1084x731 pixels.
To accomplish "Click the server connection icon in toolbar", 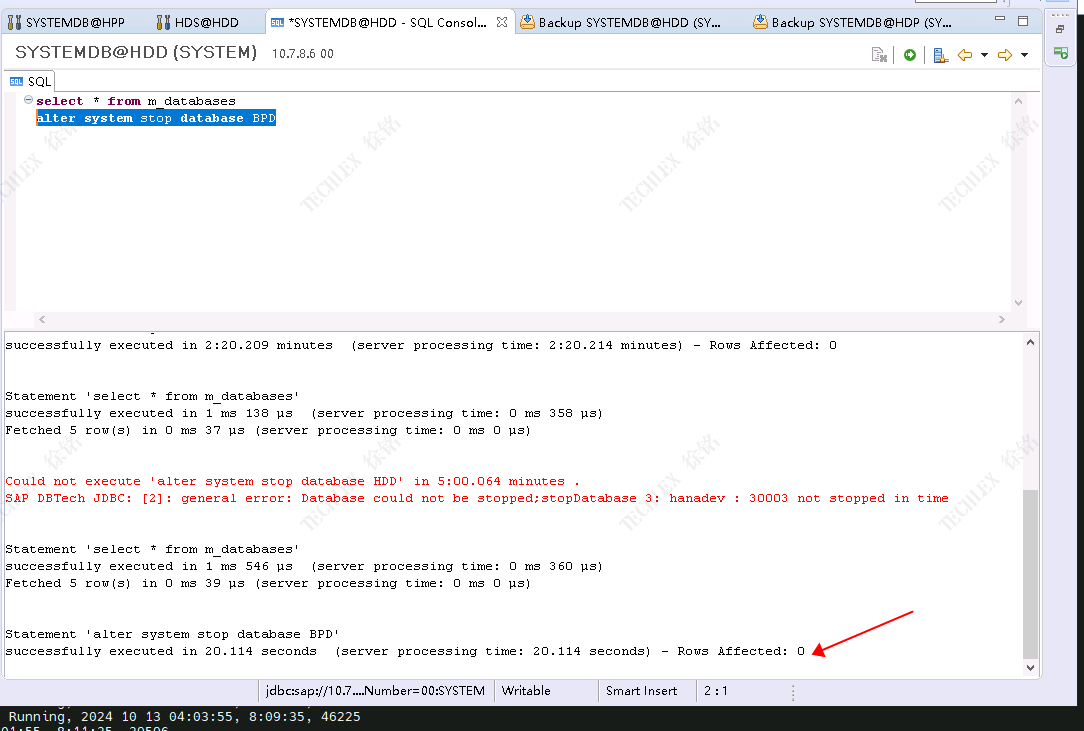I will tap(940, 55).
